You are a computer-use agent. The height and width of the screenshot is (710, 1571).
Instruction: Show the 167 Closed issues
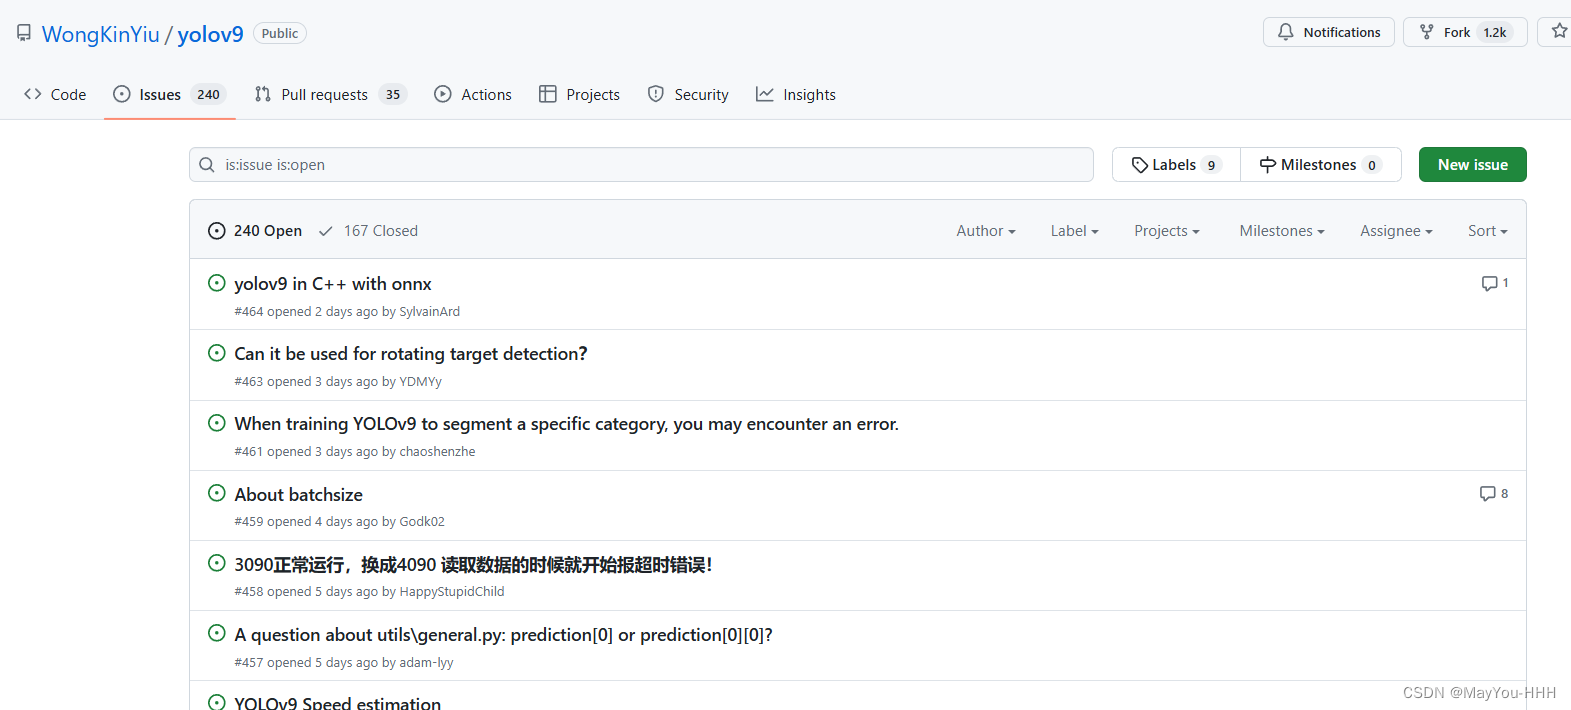click(368, 231)
